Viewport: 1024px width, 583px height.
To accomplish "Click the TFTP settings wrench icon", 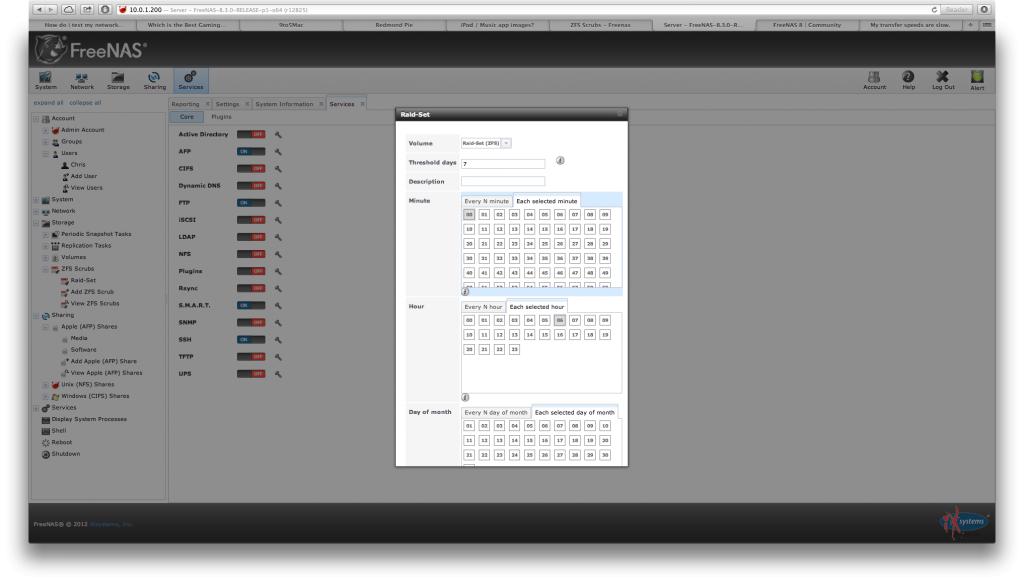I will [278, 357].
